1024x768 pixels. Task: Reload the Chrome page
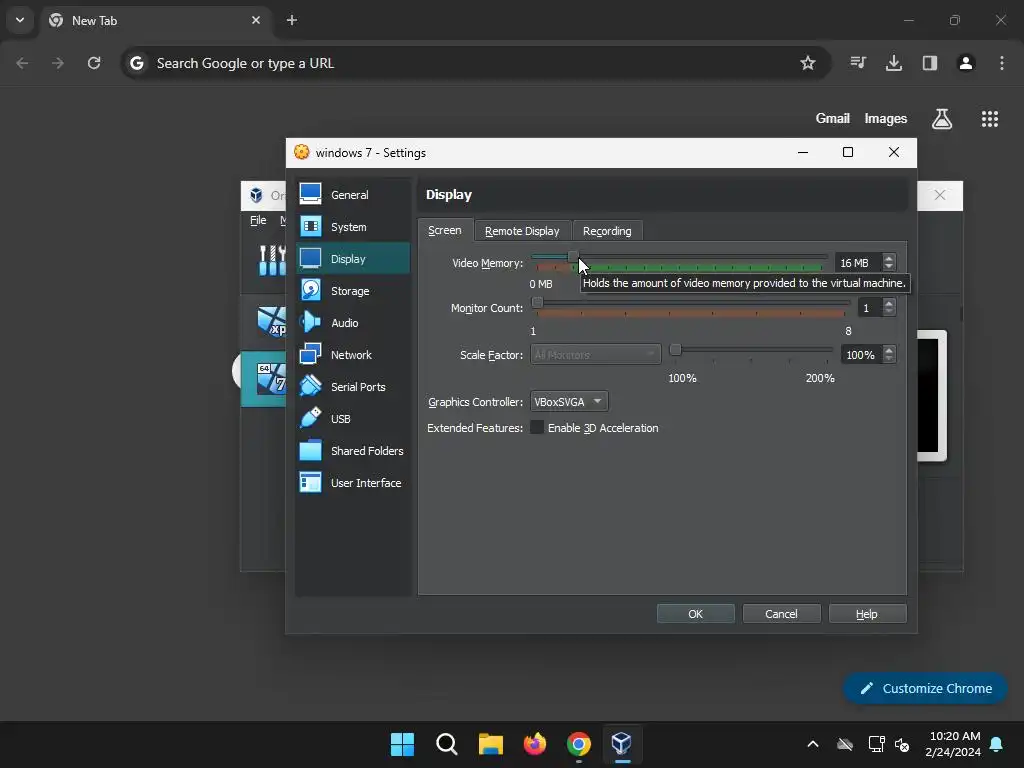pos(94,63)
